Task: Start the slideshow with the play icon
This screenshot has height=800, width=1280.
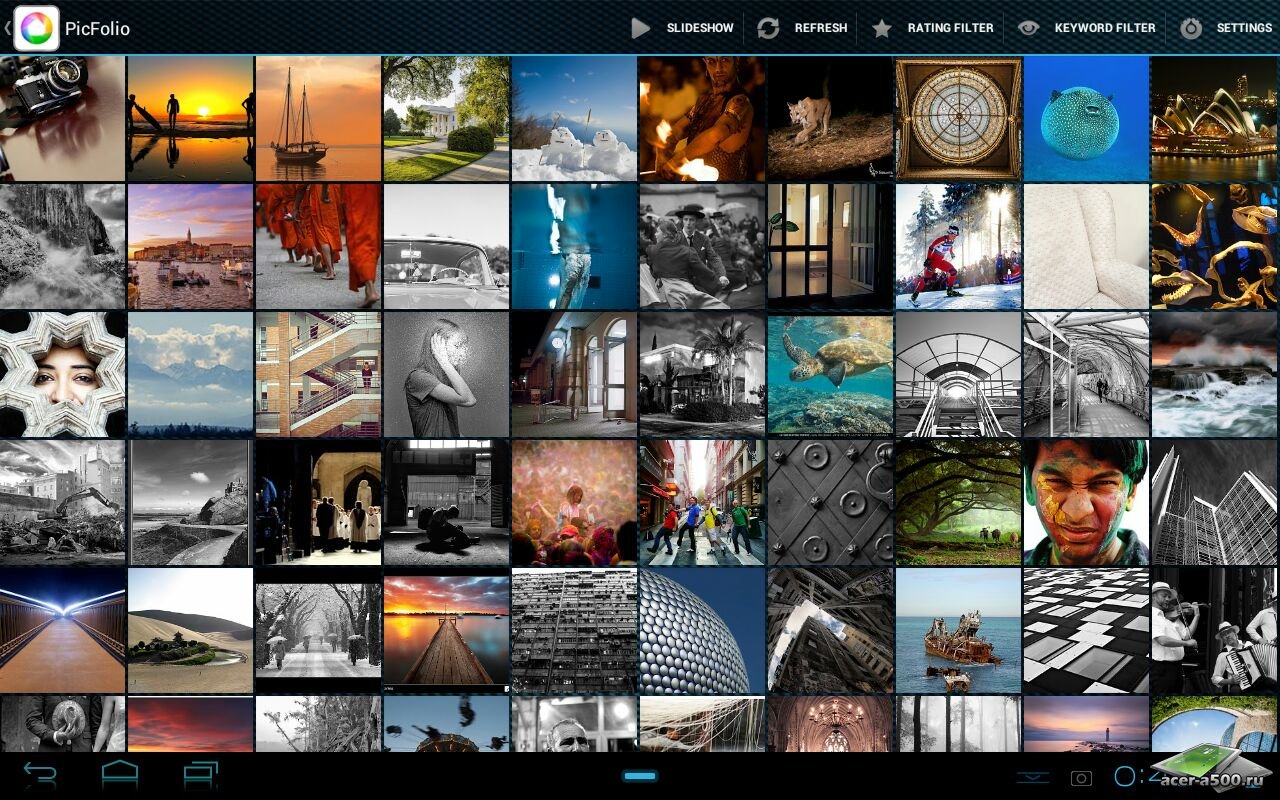Action: [641, 28]
